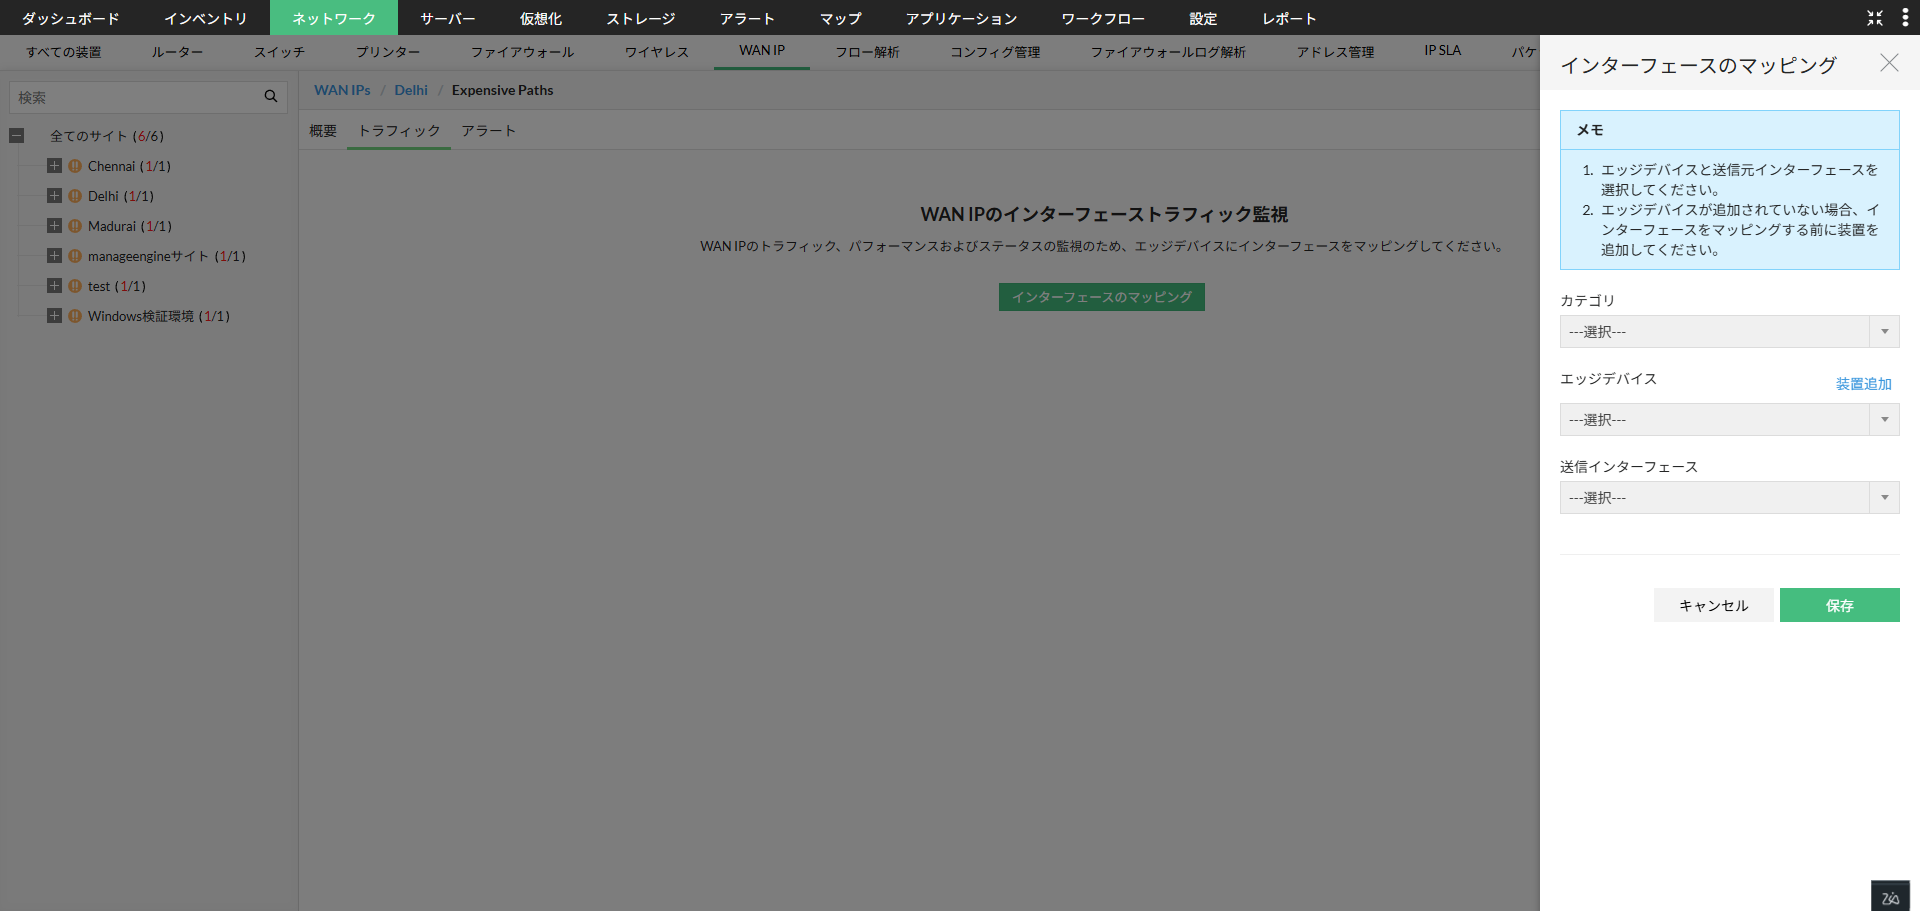1920x911 pixels.
Task: Open the エッジデバイス dropdown
Action: tap(1729, 420)
